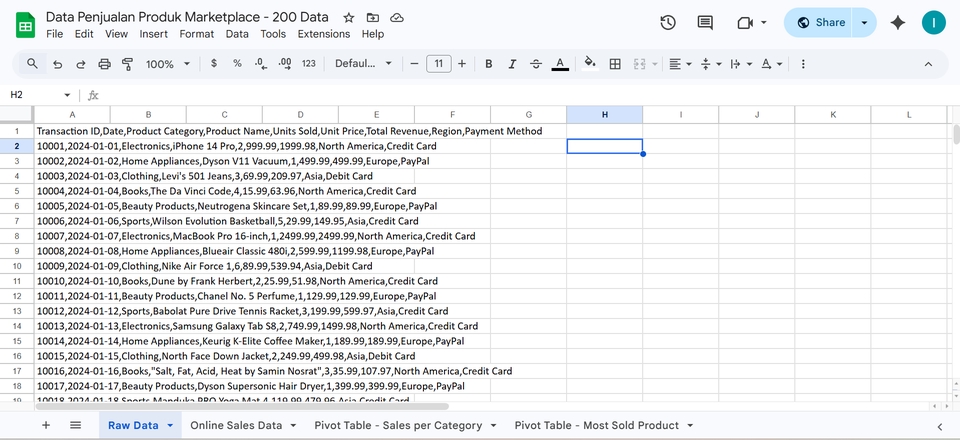The height and width of the screenshot is (440, 960).
Task: Open the More toolbar options menu
Action: [803, 64]
